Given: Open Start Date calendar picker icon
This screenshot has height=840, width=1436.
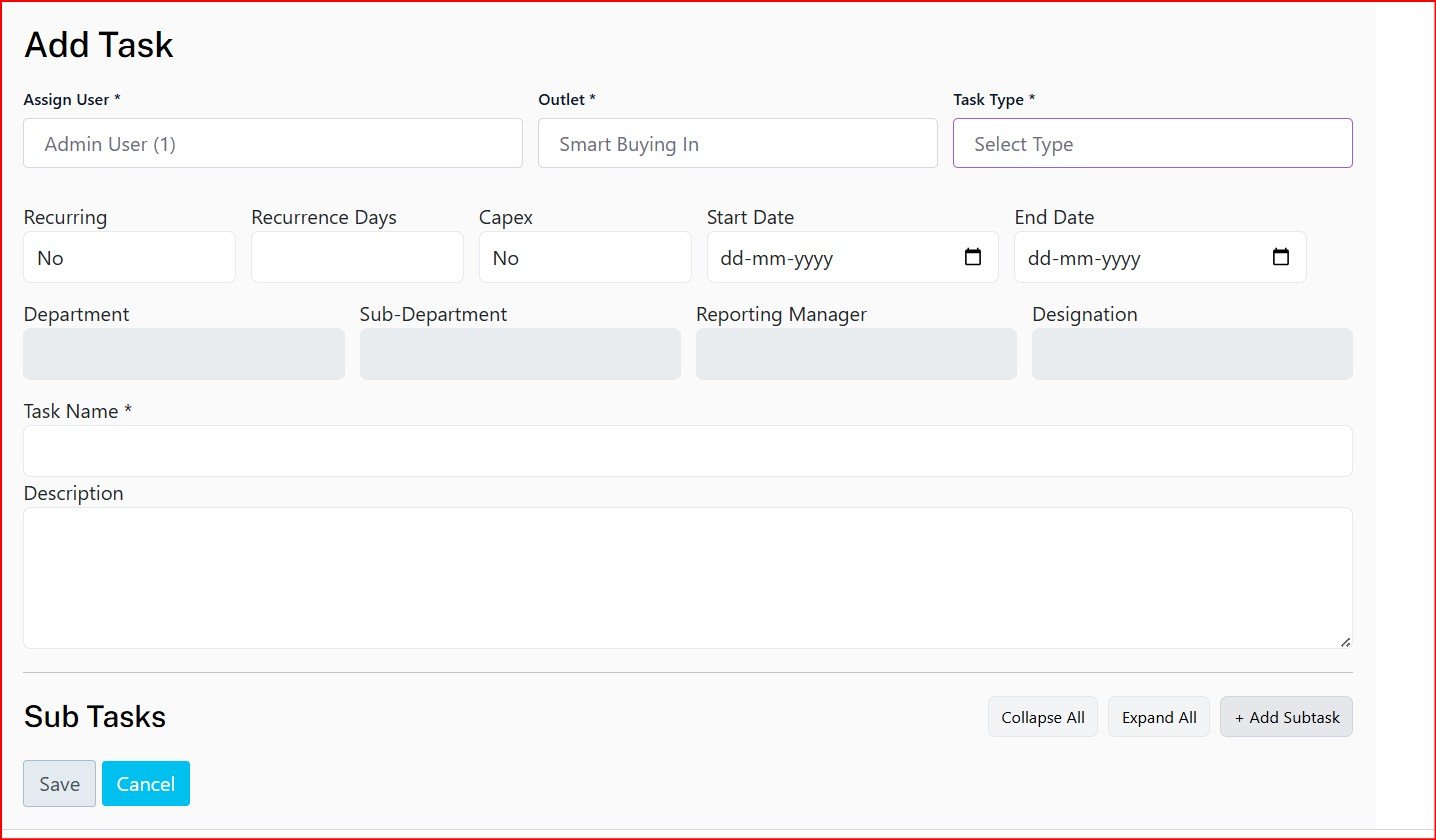Looking at the screenshot, I should coord(972,258).
